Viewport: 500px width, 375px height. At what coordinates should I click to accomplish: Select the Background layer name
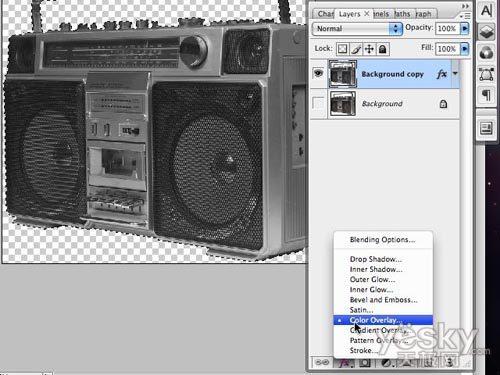coord(382,104)
